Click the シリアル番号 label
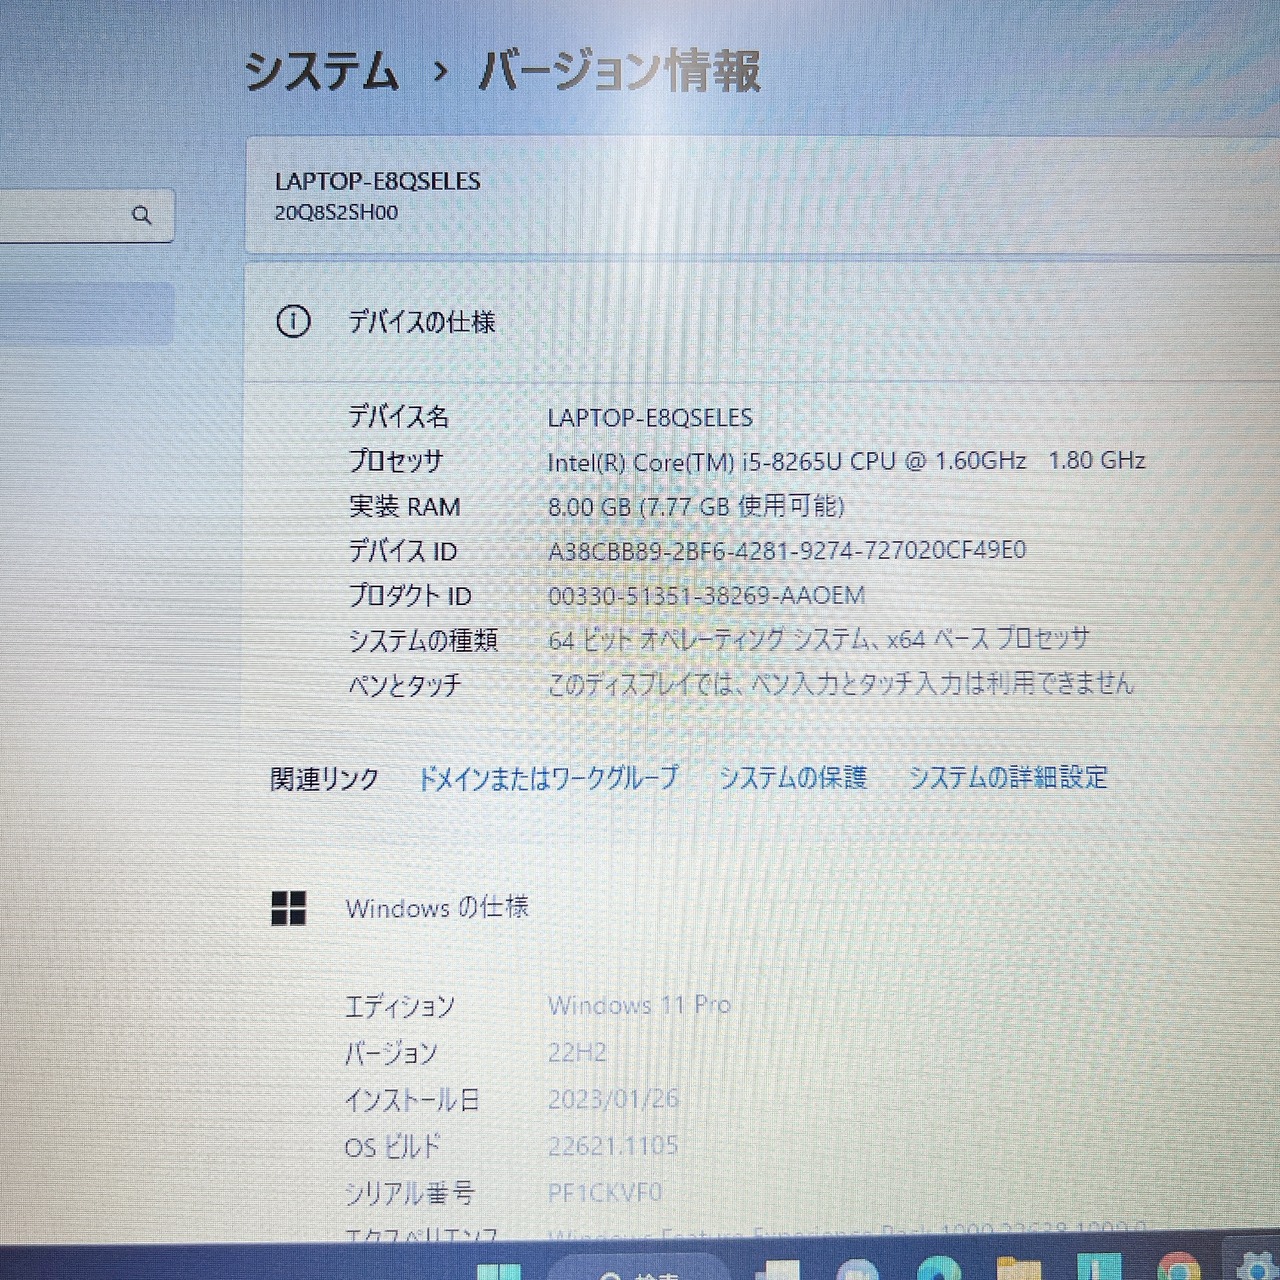 [409, 1193]
